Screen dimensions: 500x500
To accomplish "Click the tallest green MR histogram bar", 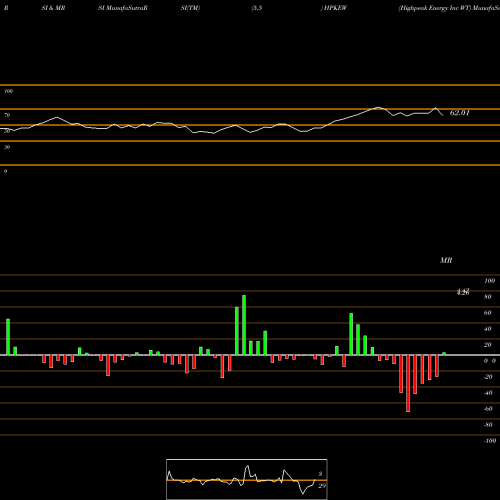I will [x=244, y=325].
